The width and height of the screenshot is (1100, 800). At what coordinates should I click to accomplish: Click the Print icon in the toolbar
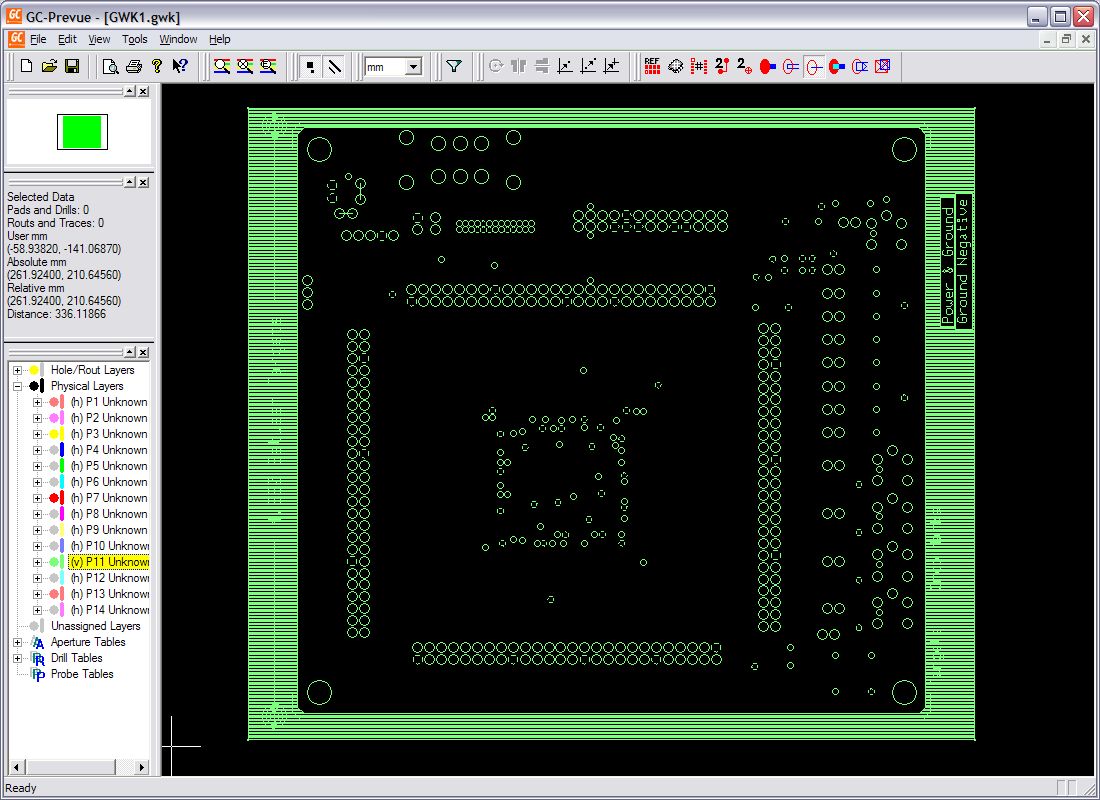pos(133,66)
